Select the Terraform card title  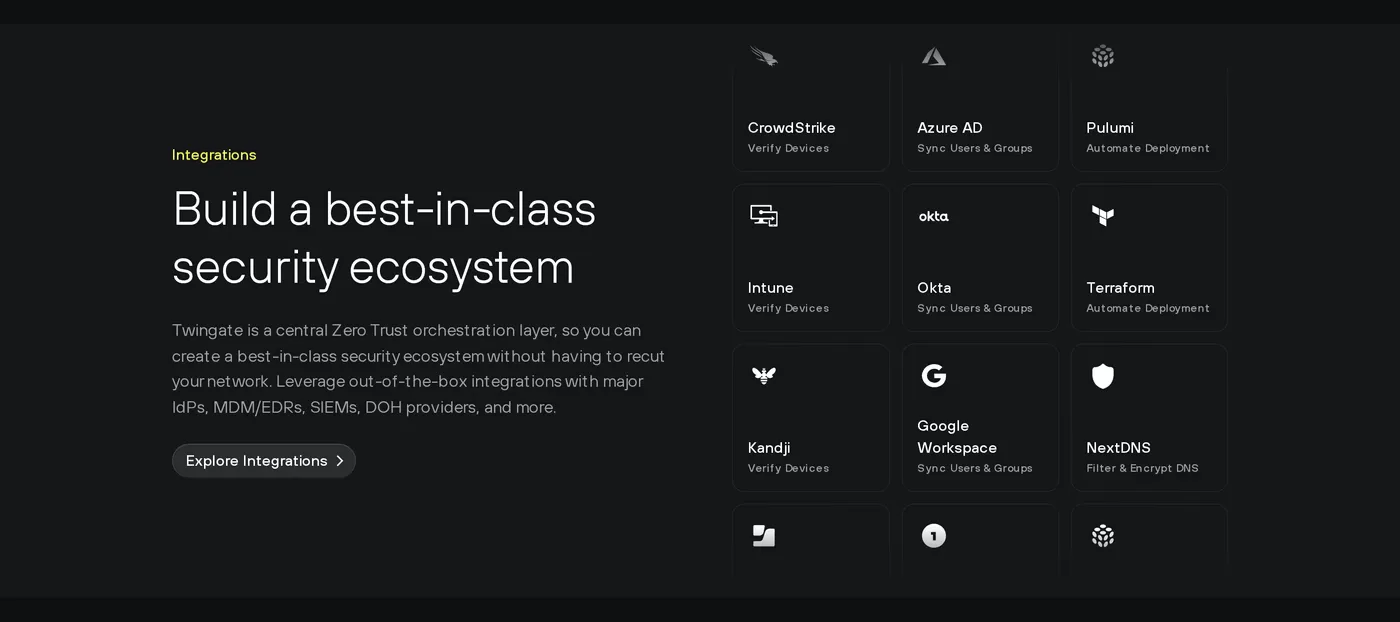pyautogui.click(x=1121, y=288)
